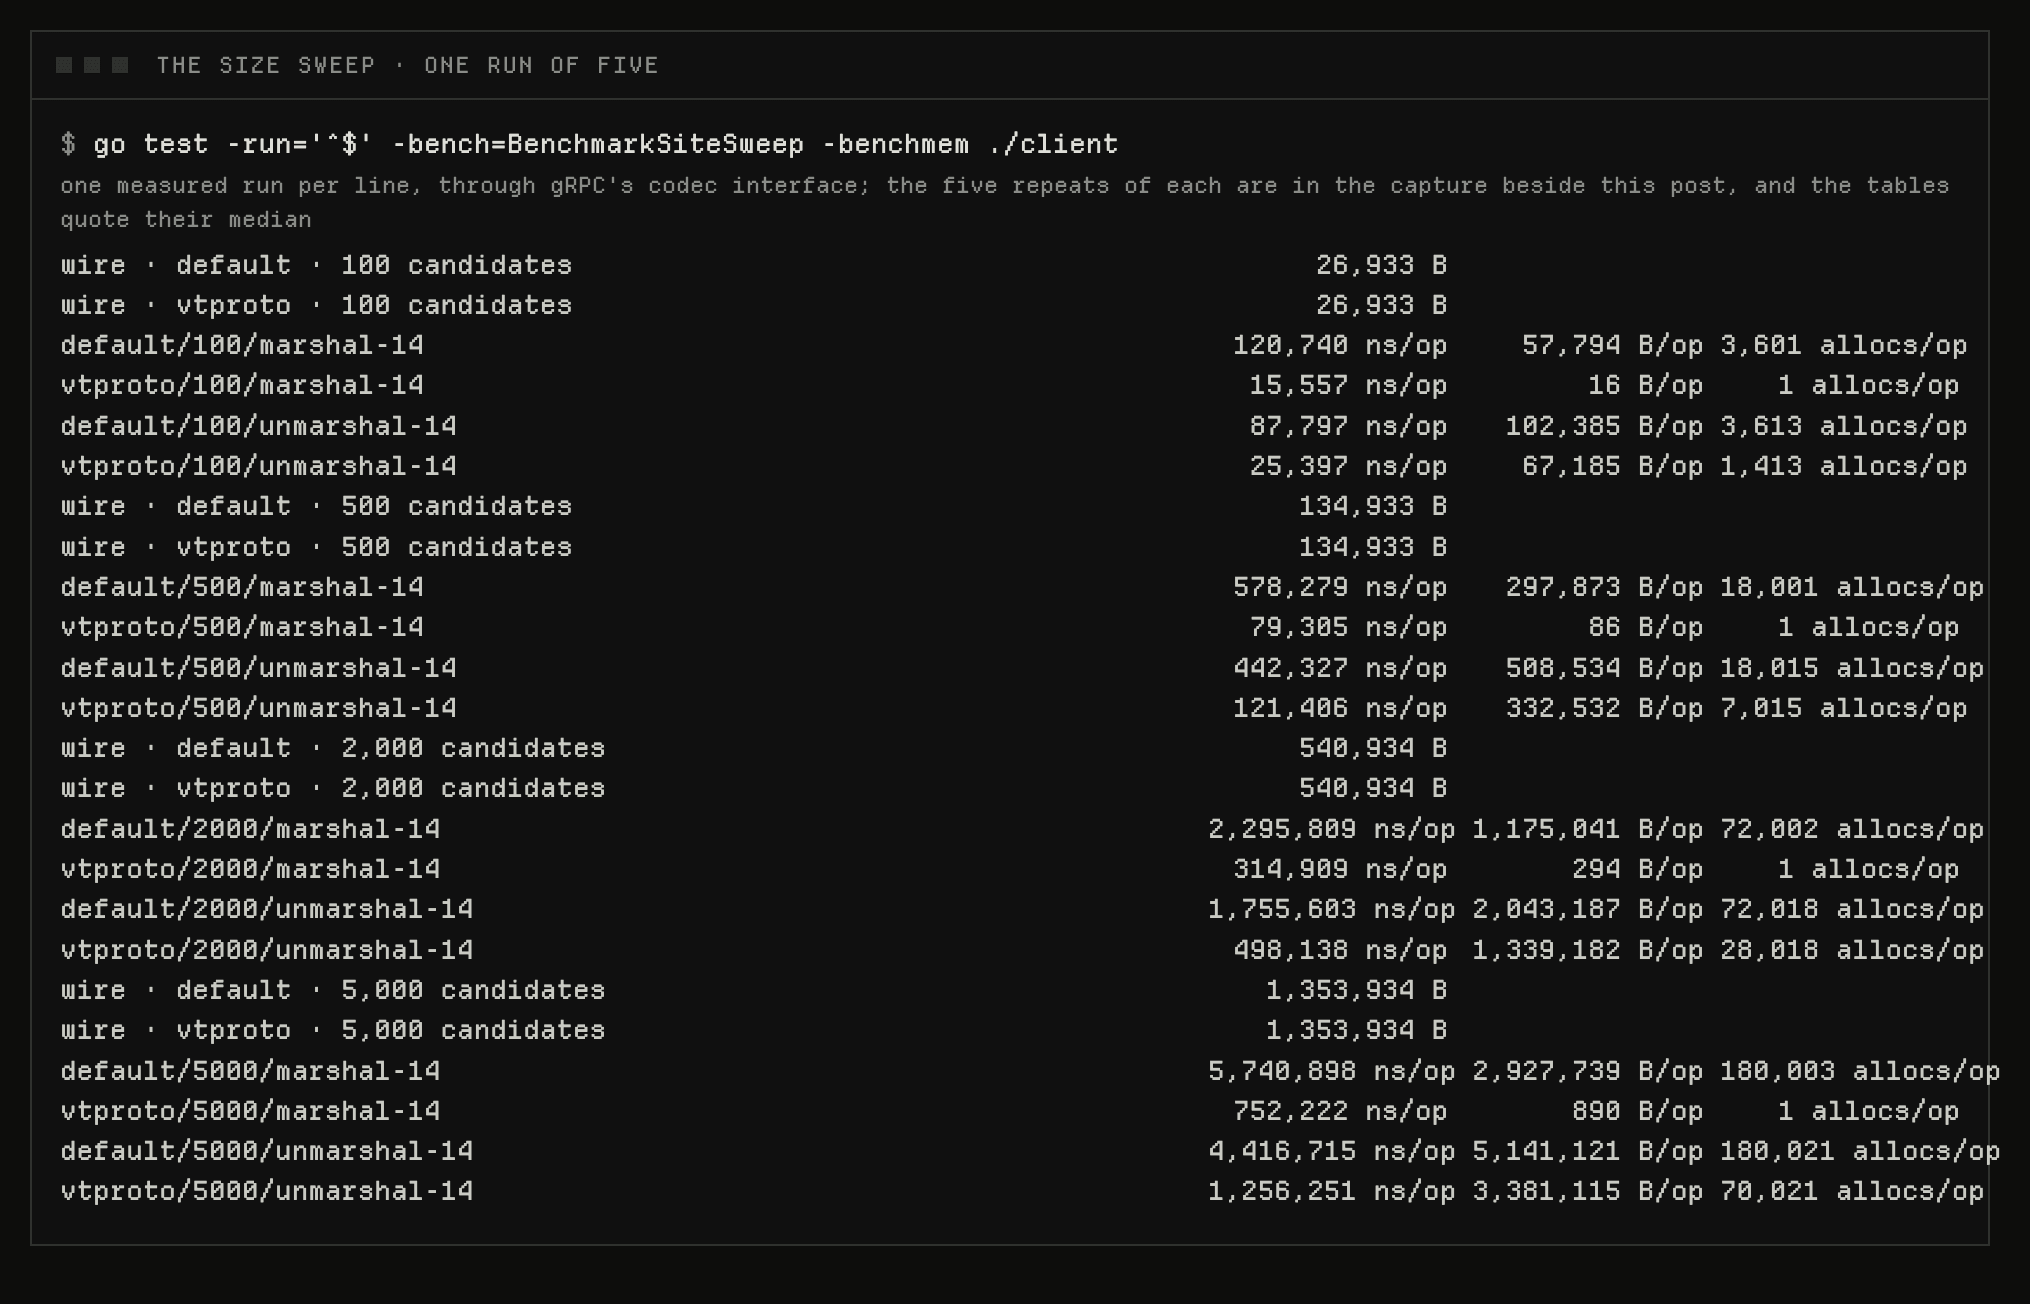This screenshot has height=1304, width=2030.
Task: Click the vtproto/500/unmarshal-14 line label
Action: pyautogui.click(x=258, y=708)
